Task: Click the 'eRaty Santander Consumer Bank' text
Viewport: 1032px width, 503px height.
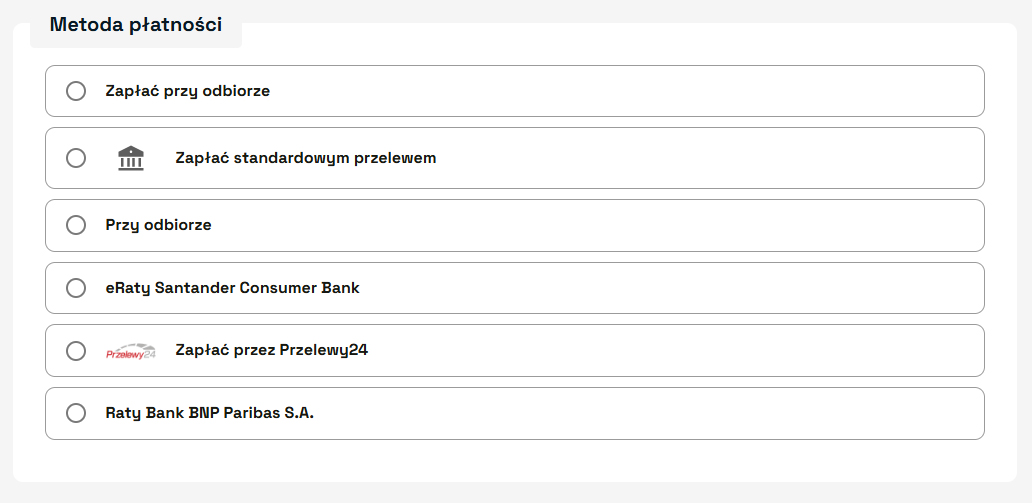Action: pos(233,288)
